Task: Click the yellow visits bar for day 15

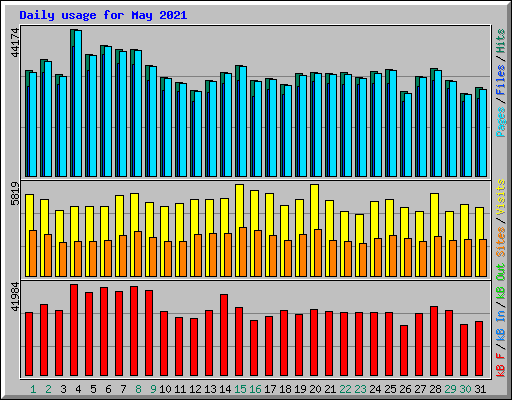Action: click(x=239, y=230)
